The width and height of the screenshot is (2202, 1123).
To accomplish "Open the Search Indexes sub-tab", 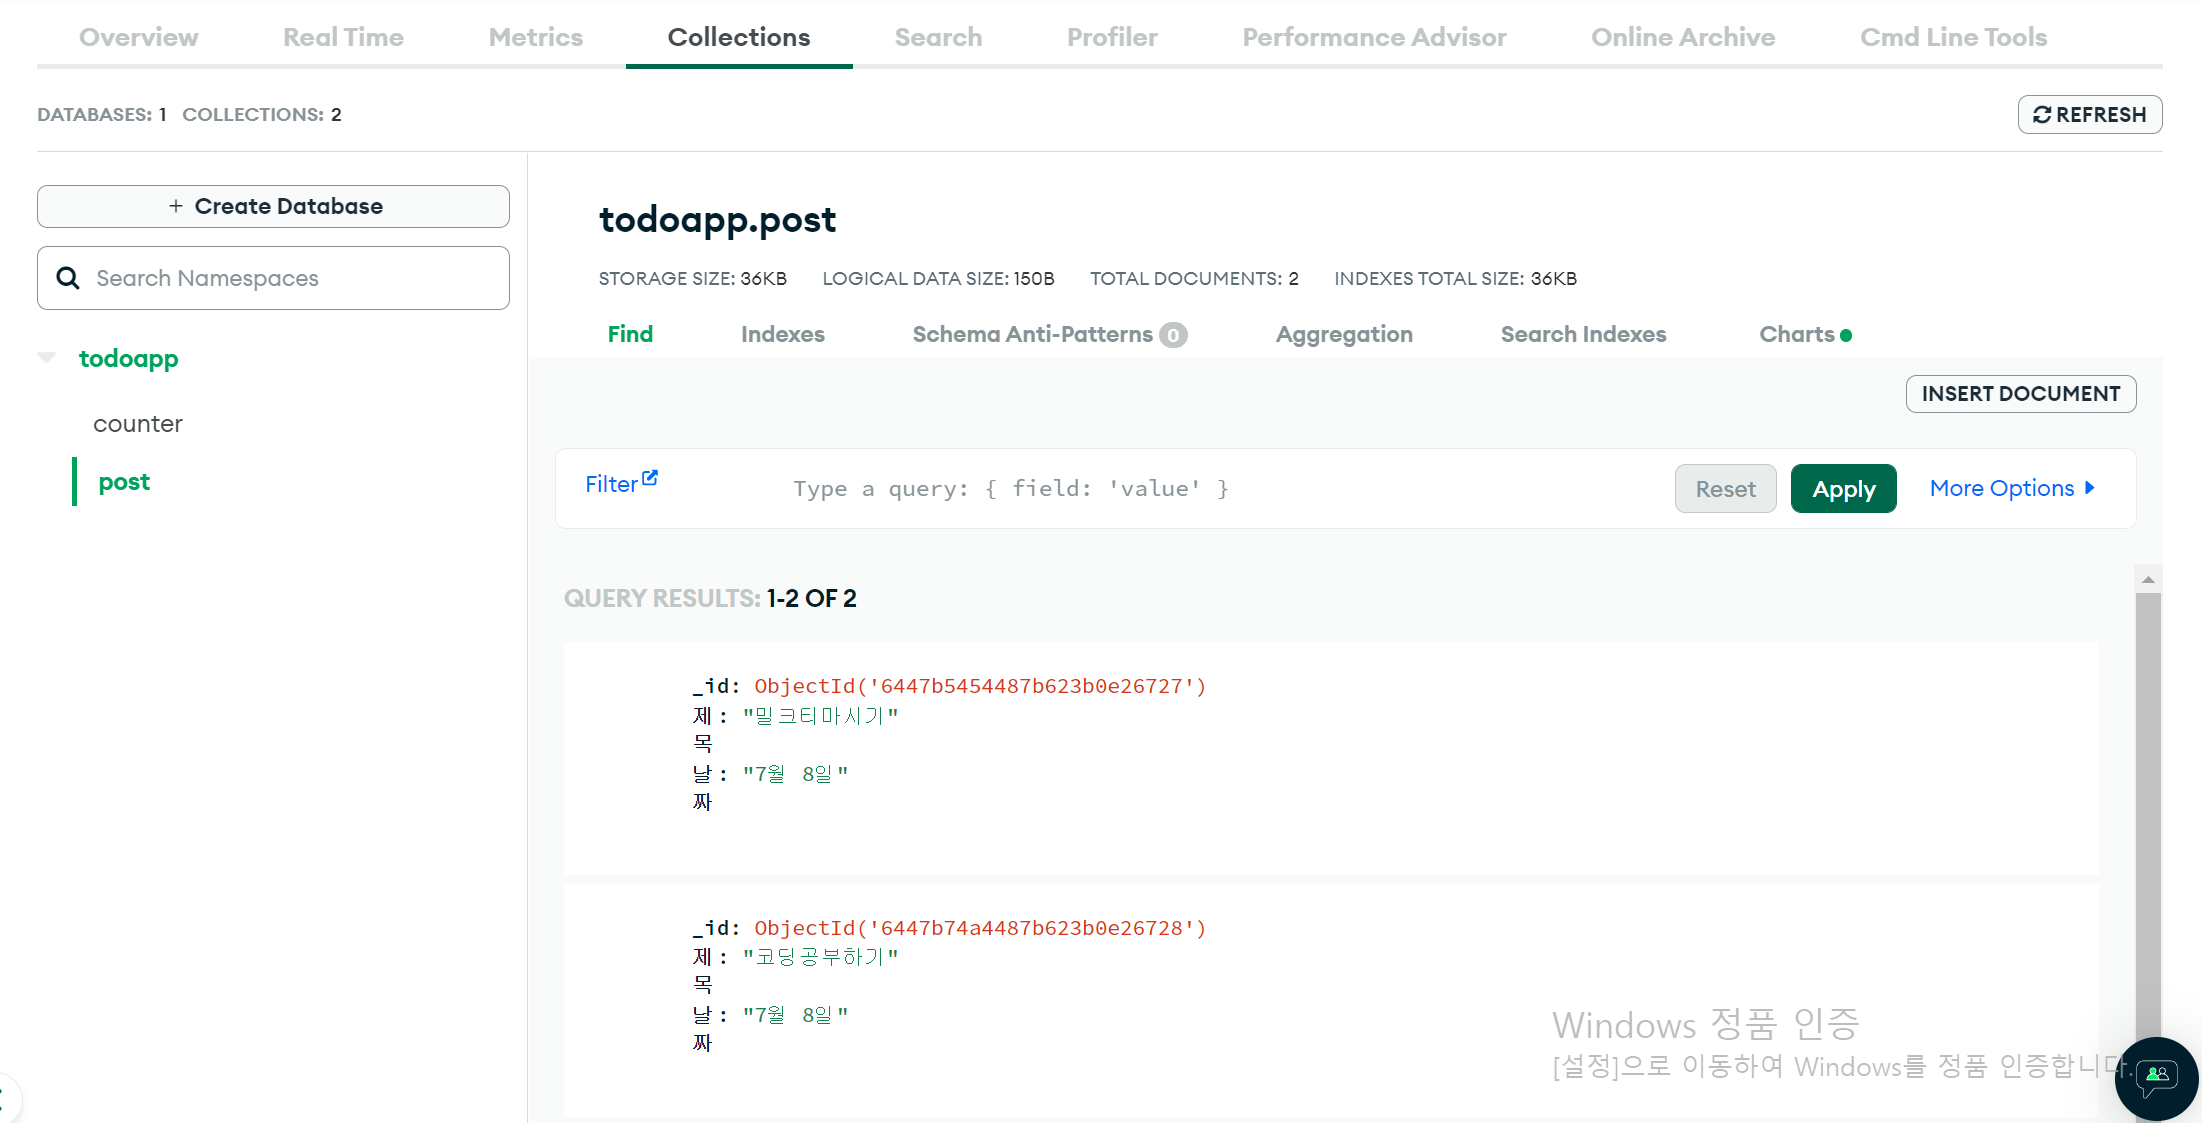I will (x=1583, y=334).
